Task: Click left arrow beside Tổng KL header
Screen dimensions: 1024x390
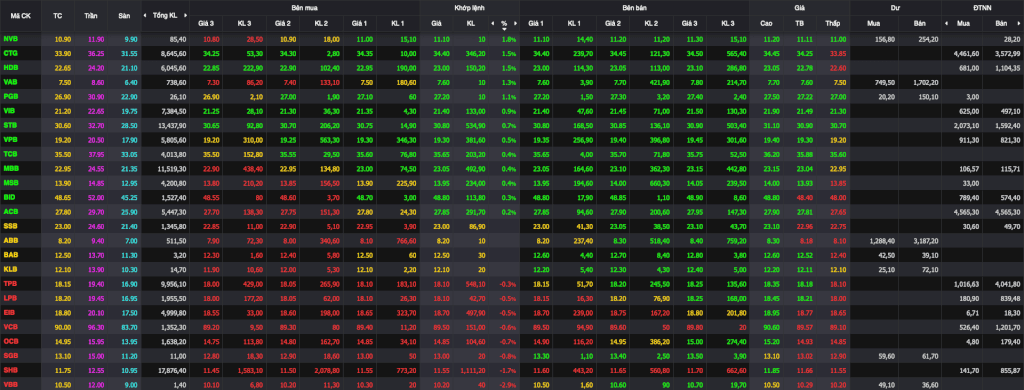Action: click(x=146, y=16)
